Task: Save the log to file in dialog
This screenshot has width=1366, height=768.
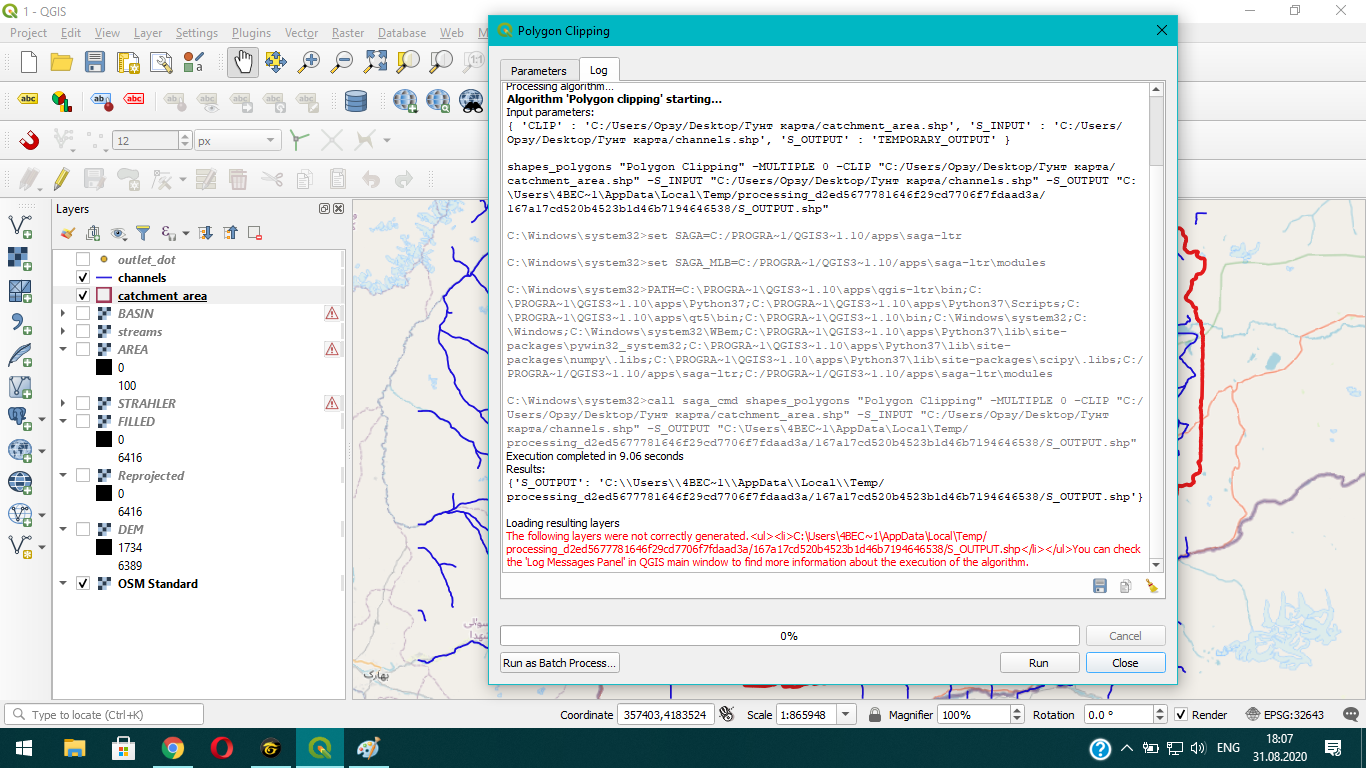Action: tap(1100, 586)
